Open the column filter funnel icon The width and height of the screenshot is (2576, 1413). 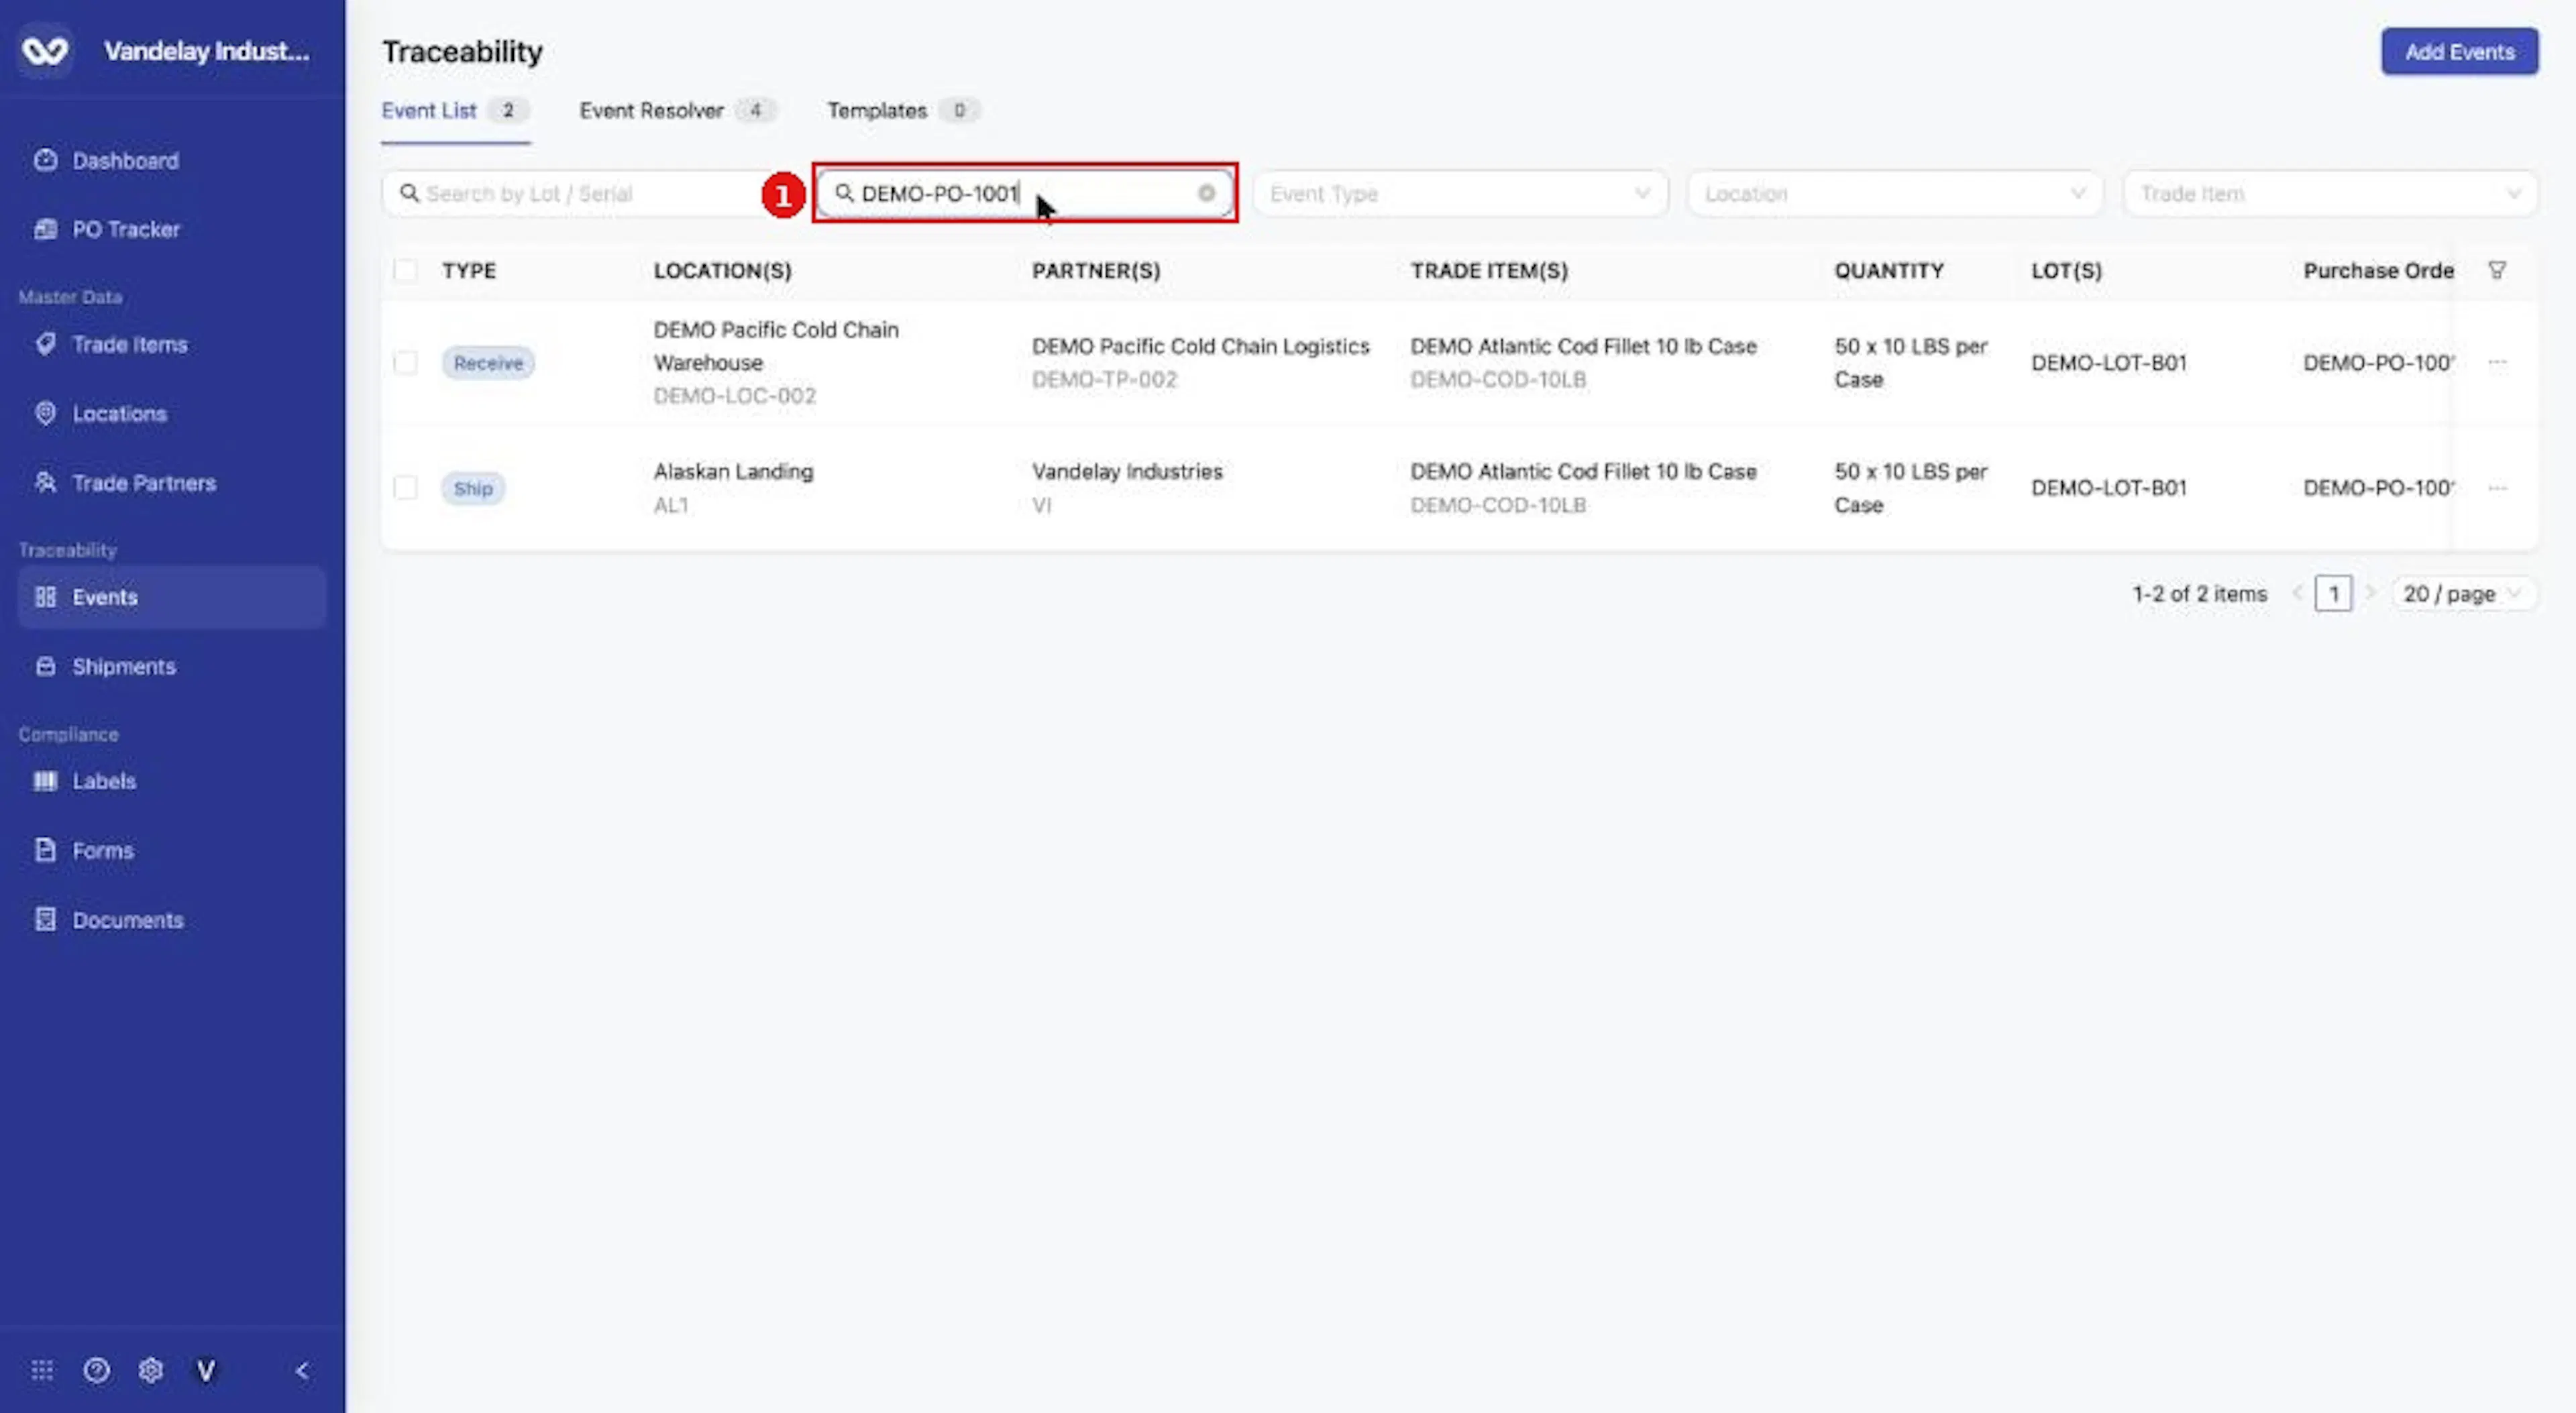click(x=2497, y=270)
